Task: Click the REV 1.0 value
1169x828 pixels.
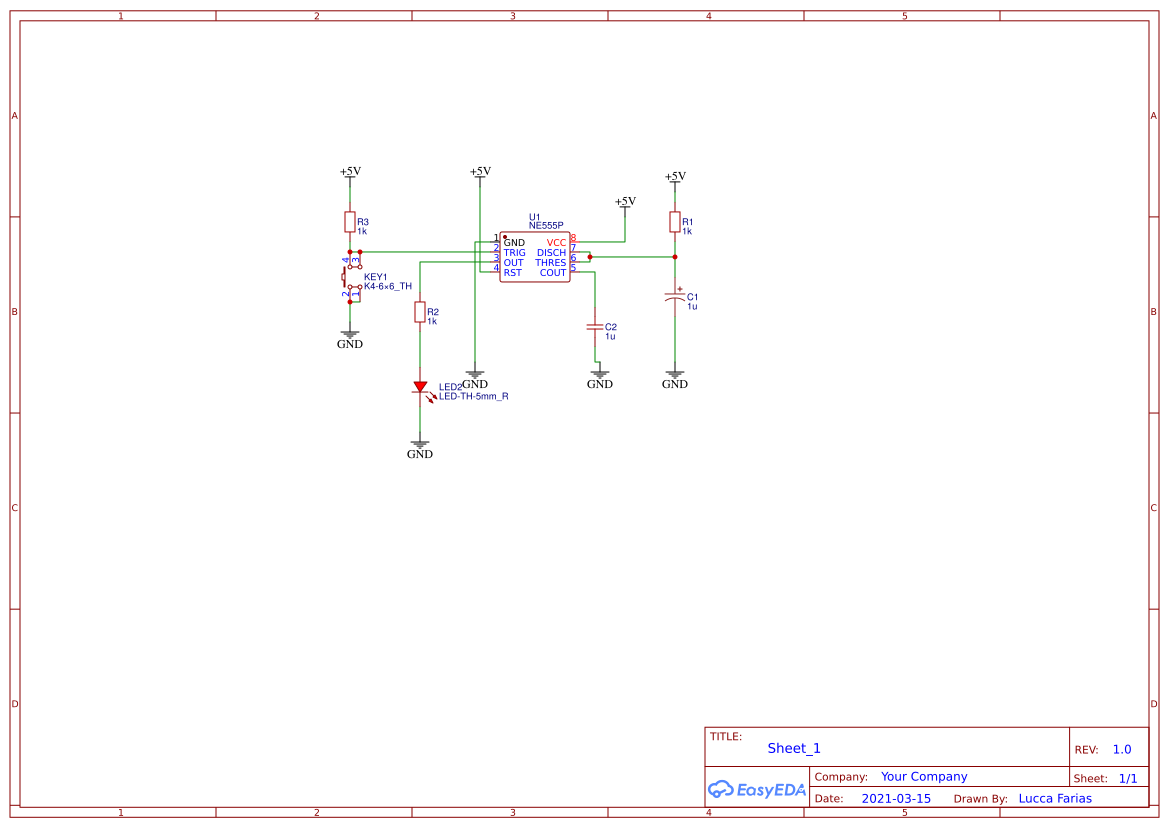Action: point(1122,750)
